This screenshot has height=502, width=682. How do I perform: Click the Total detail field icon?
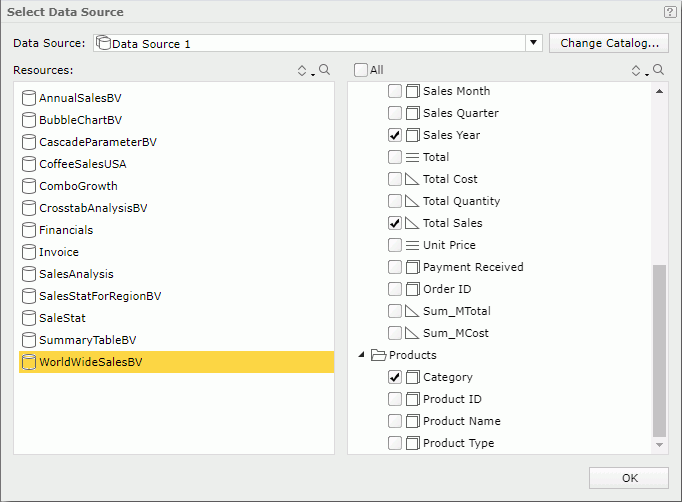click(412, 157)
